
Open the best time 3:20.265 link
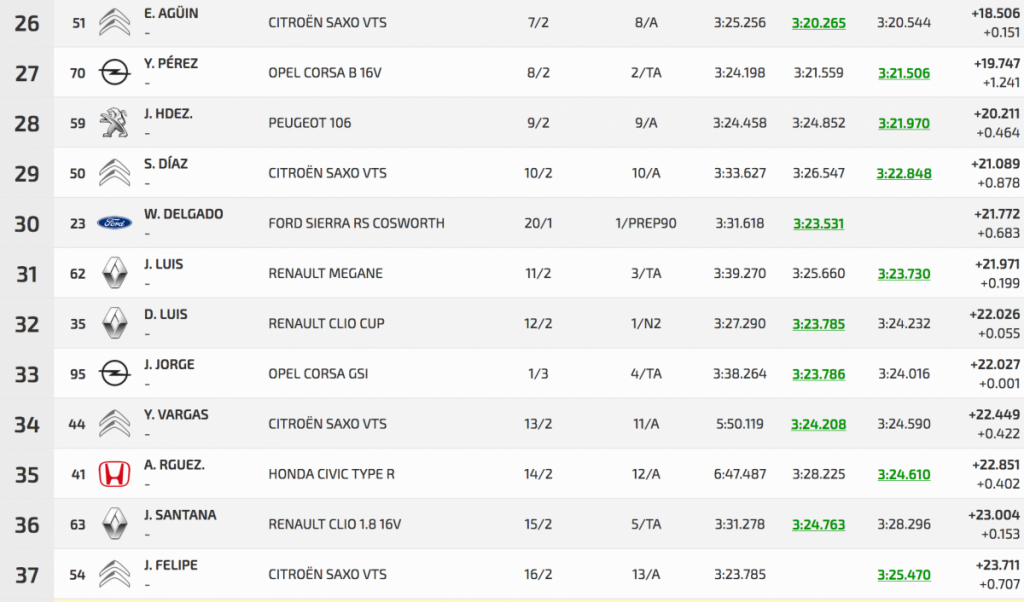(818, 23)
